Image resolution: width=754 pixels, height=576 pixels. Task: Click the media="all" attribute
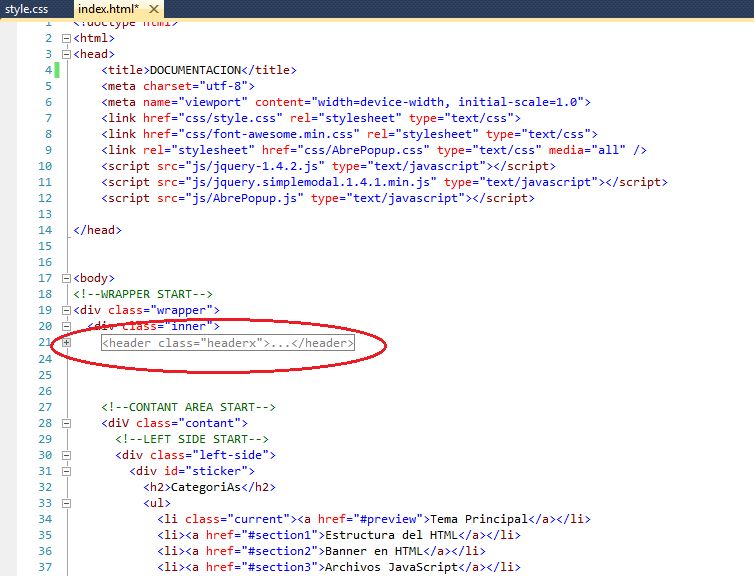[x=587, y=150]
